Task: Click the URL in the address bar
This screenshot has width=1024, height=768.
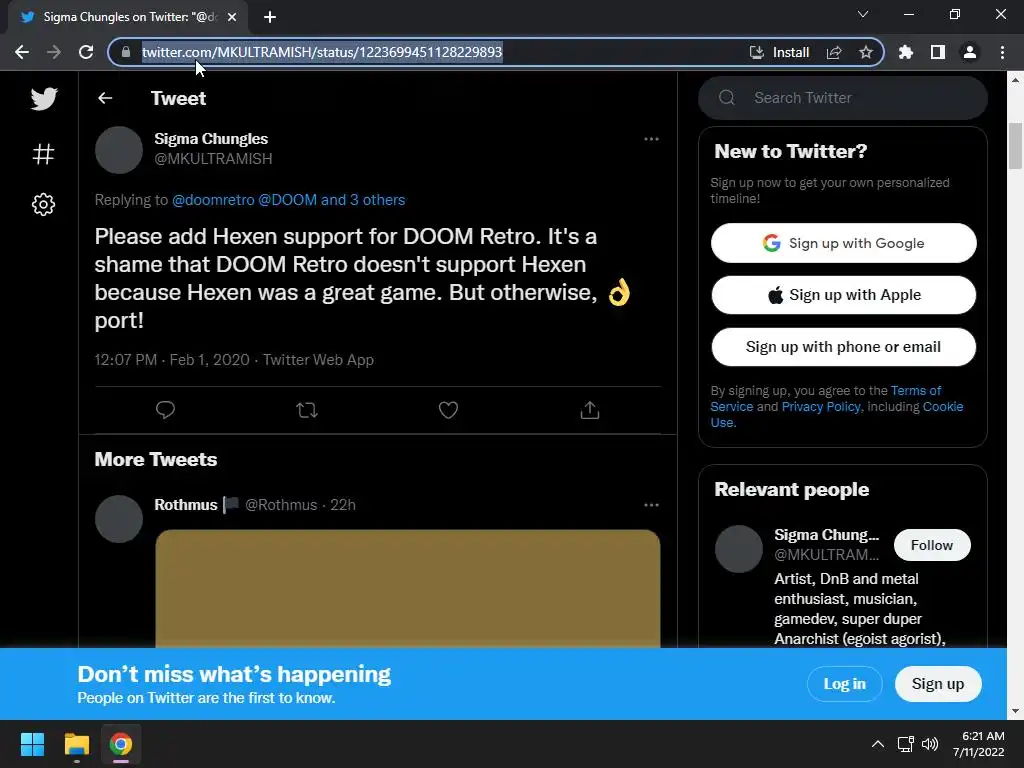Action: 322,52
